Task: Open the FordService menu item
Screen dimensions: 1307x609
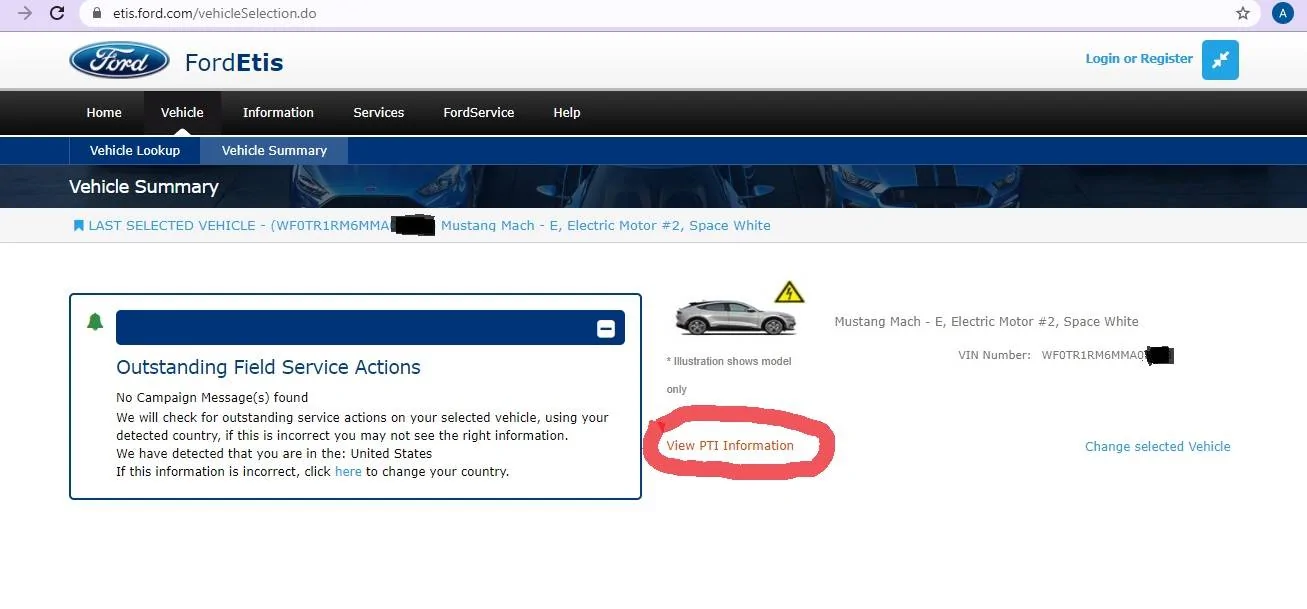Action: 479,112
